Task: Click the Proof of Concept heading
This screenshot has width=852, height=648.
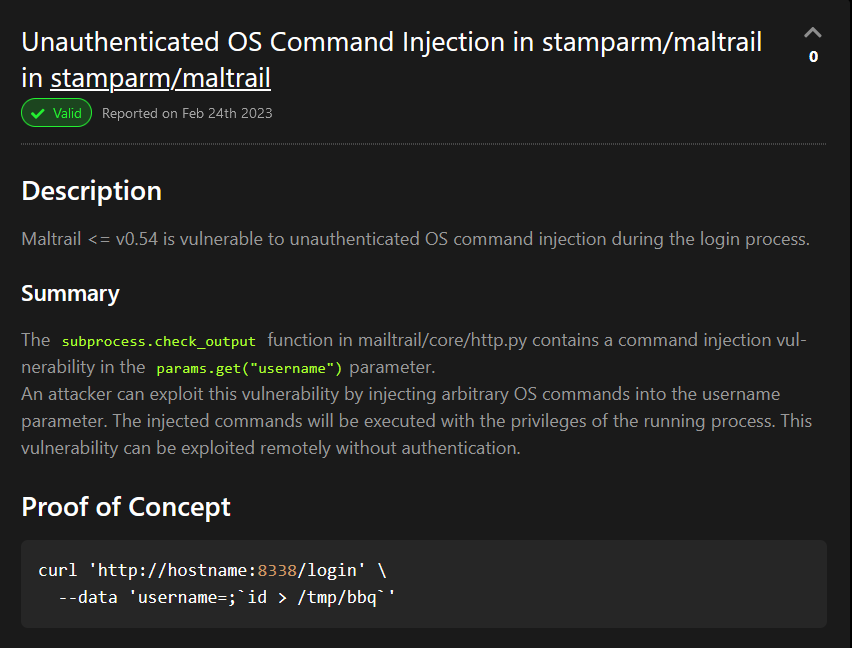Action: pos(126,507)
